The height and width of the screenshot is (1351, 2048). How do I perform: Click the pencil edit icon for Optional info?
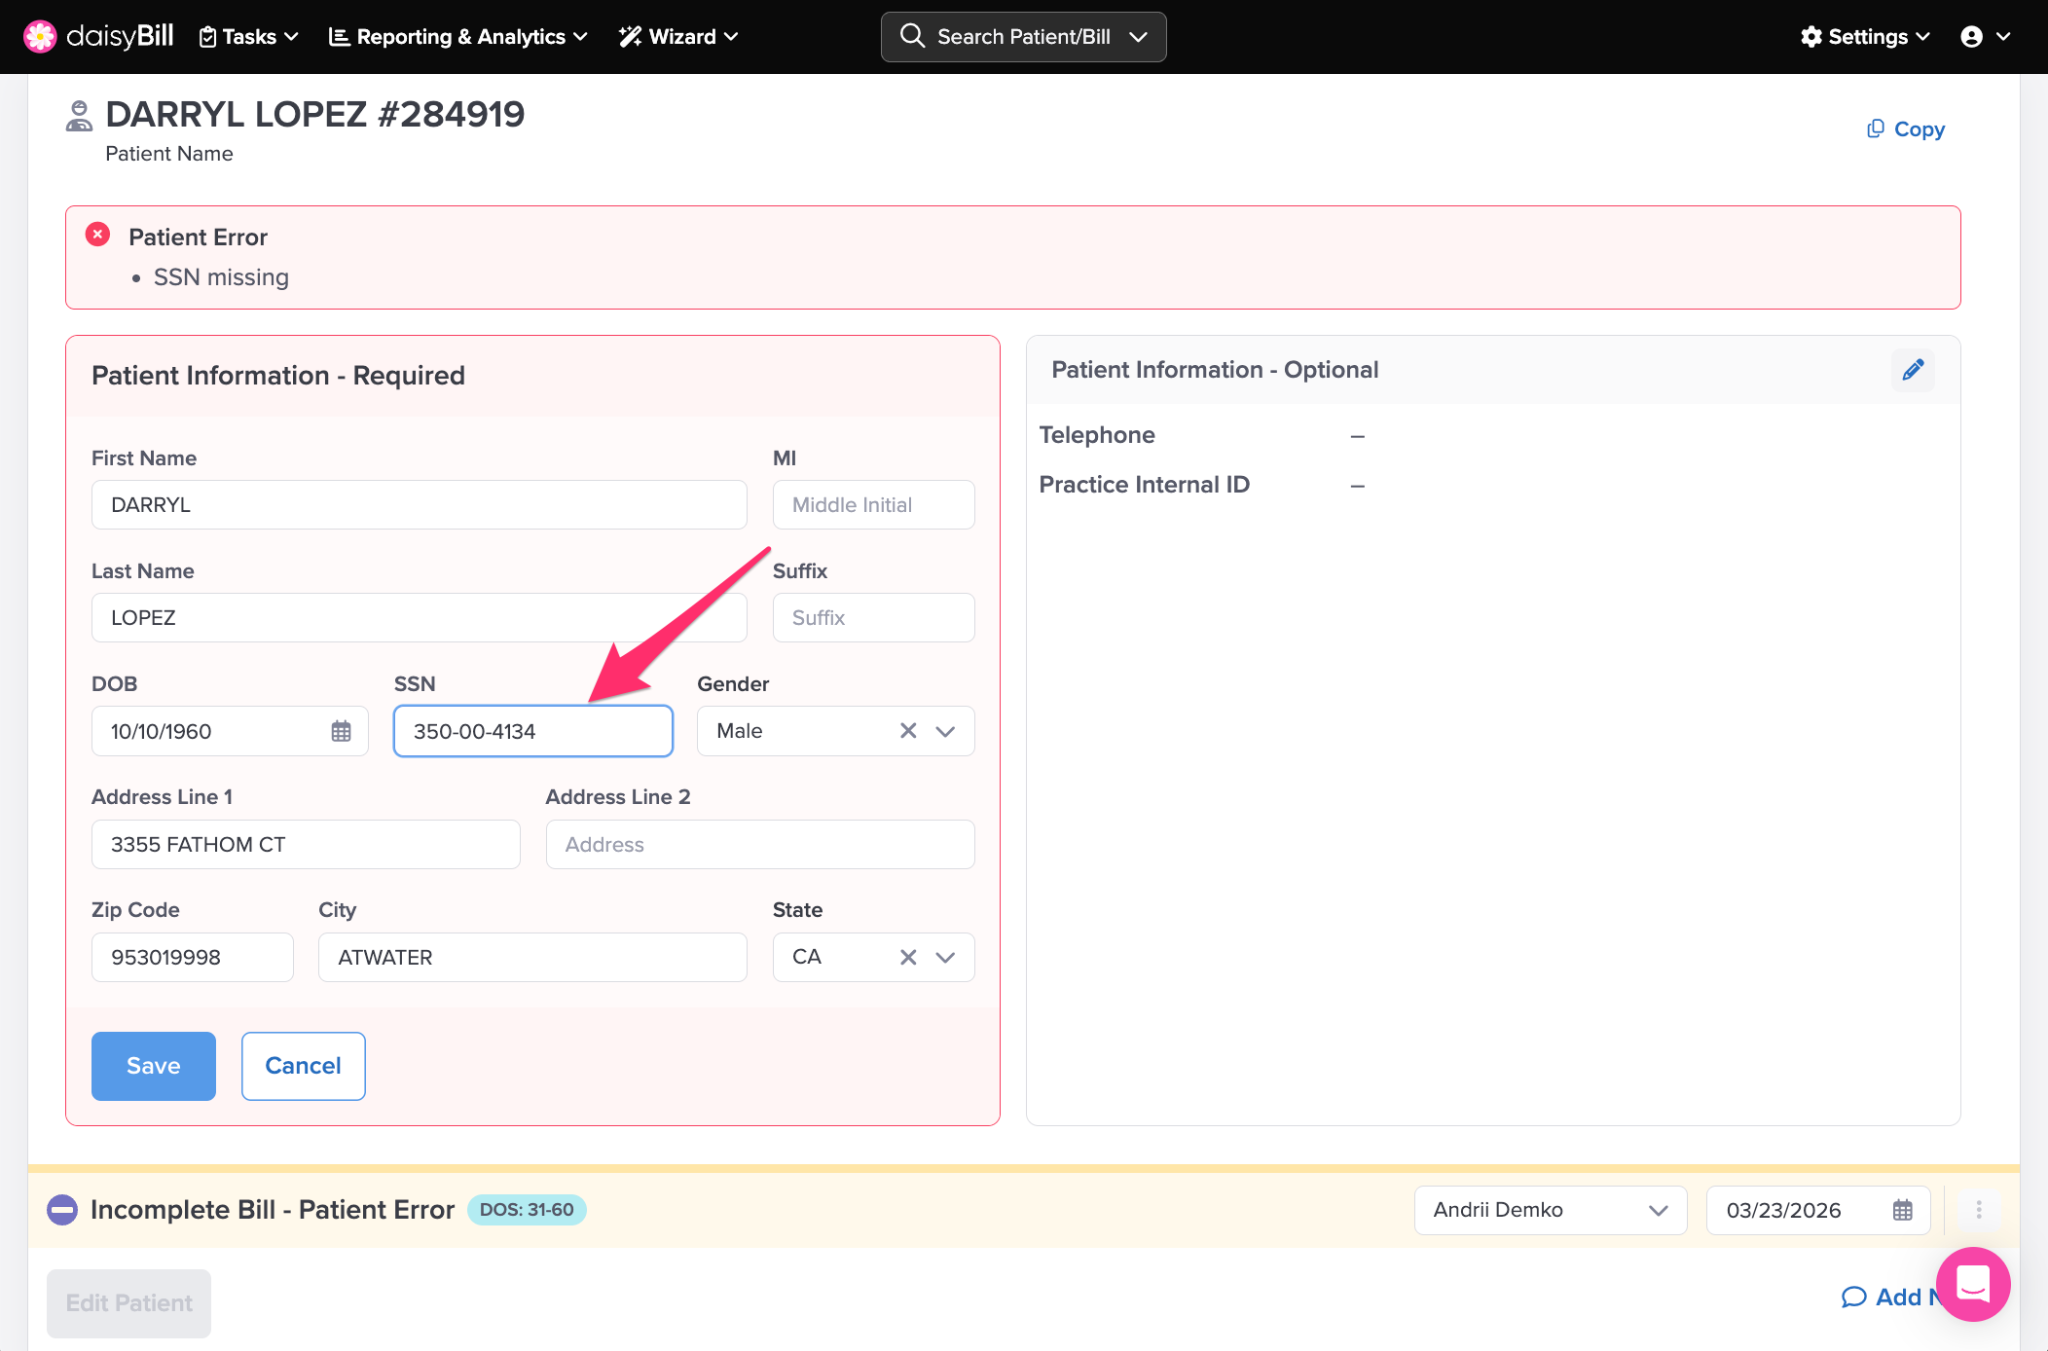point(1912,370)
